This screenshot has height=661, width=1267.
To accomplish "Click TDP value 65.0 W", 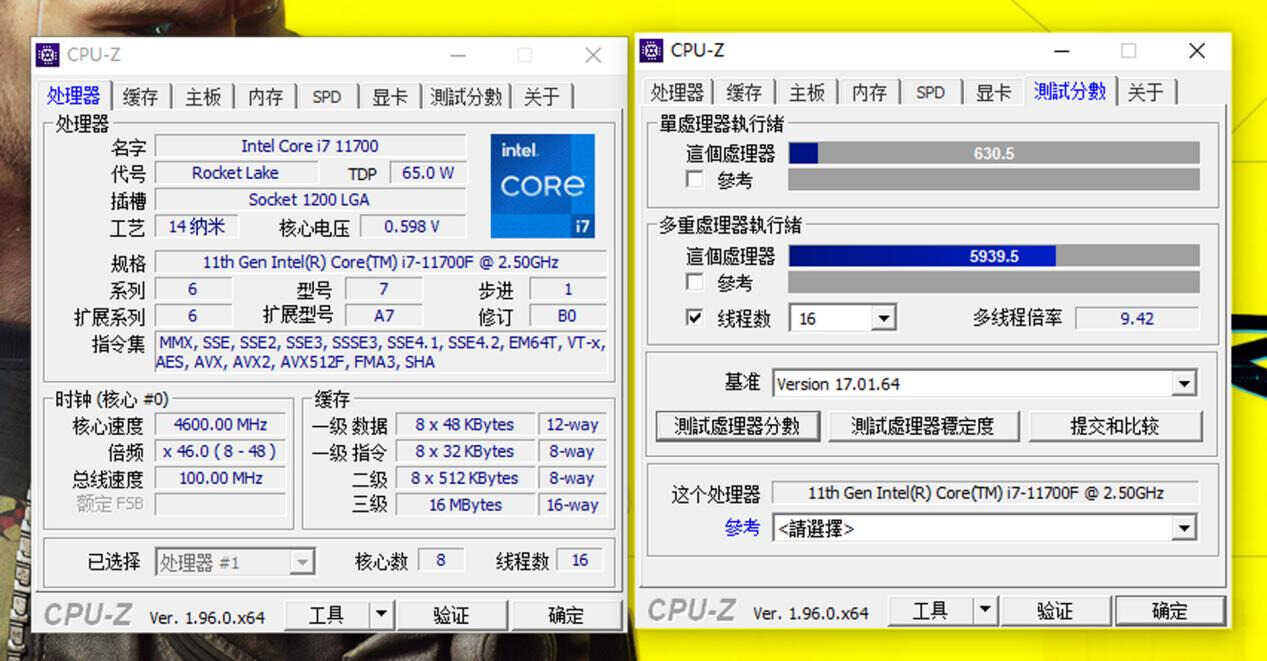I will 428,173.
